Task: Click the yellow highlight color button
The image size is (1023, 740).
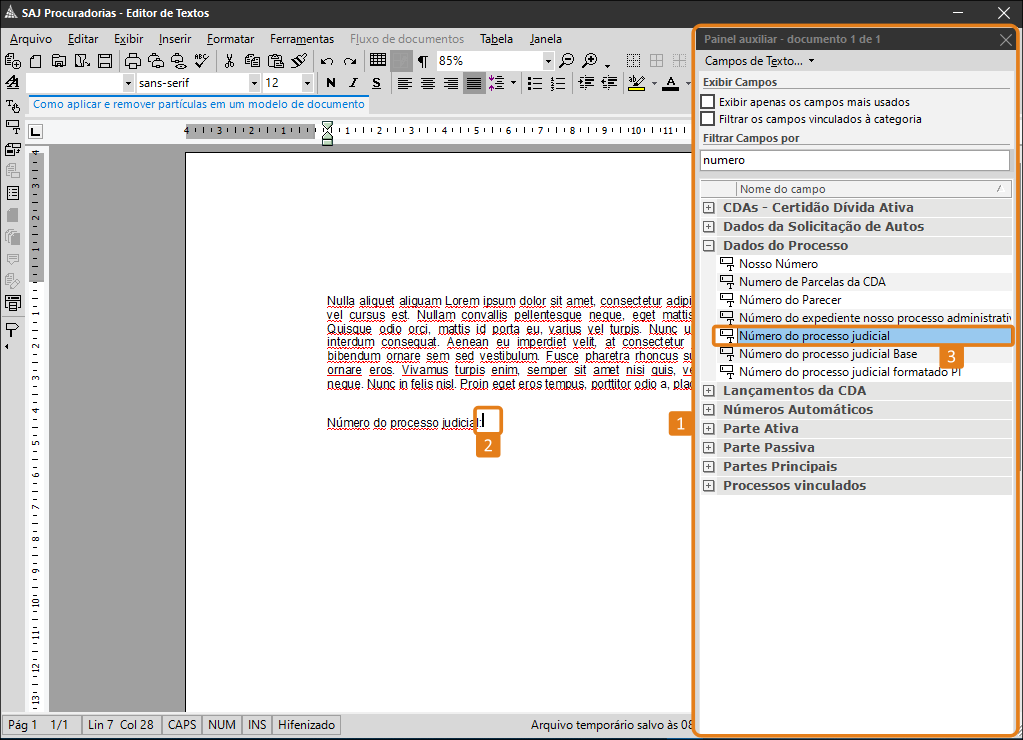Action: 636,83
